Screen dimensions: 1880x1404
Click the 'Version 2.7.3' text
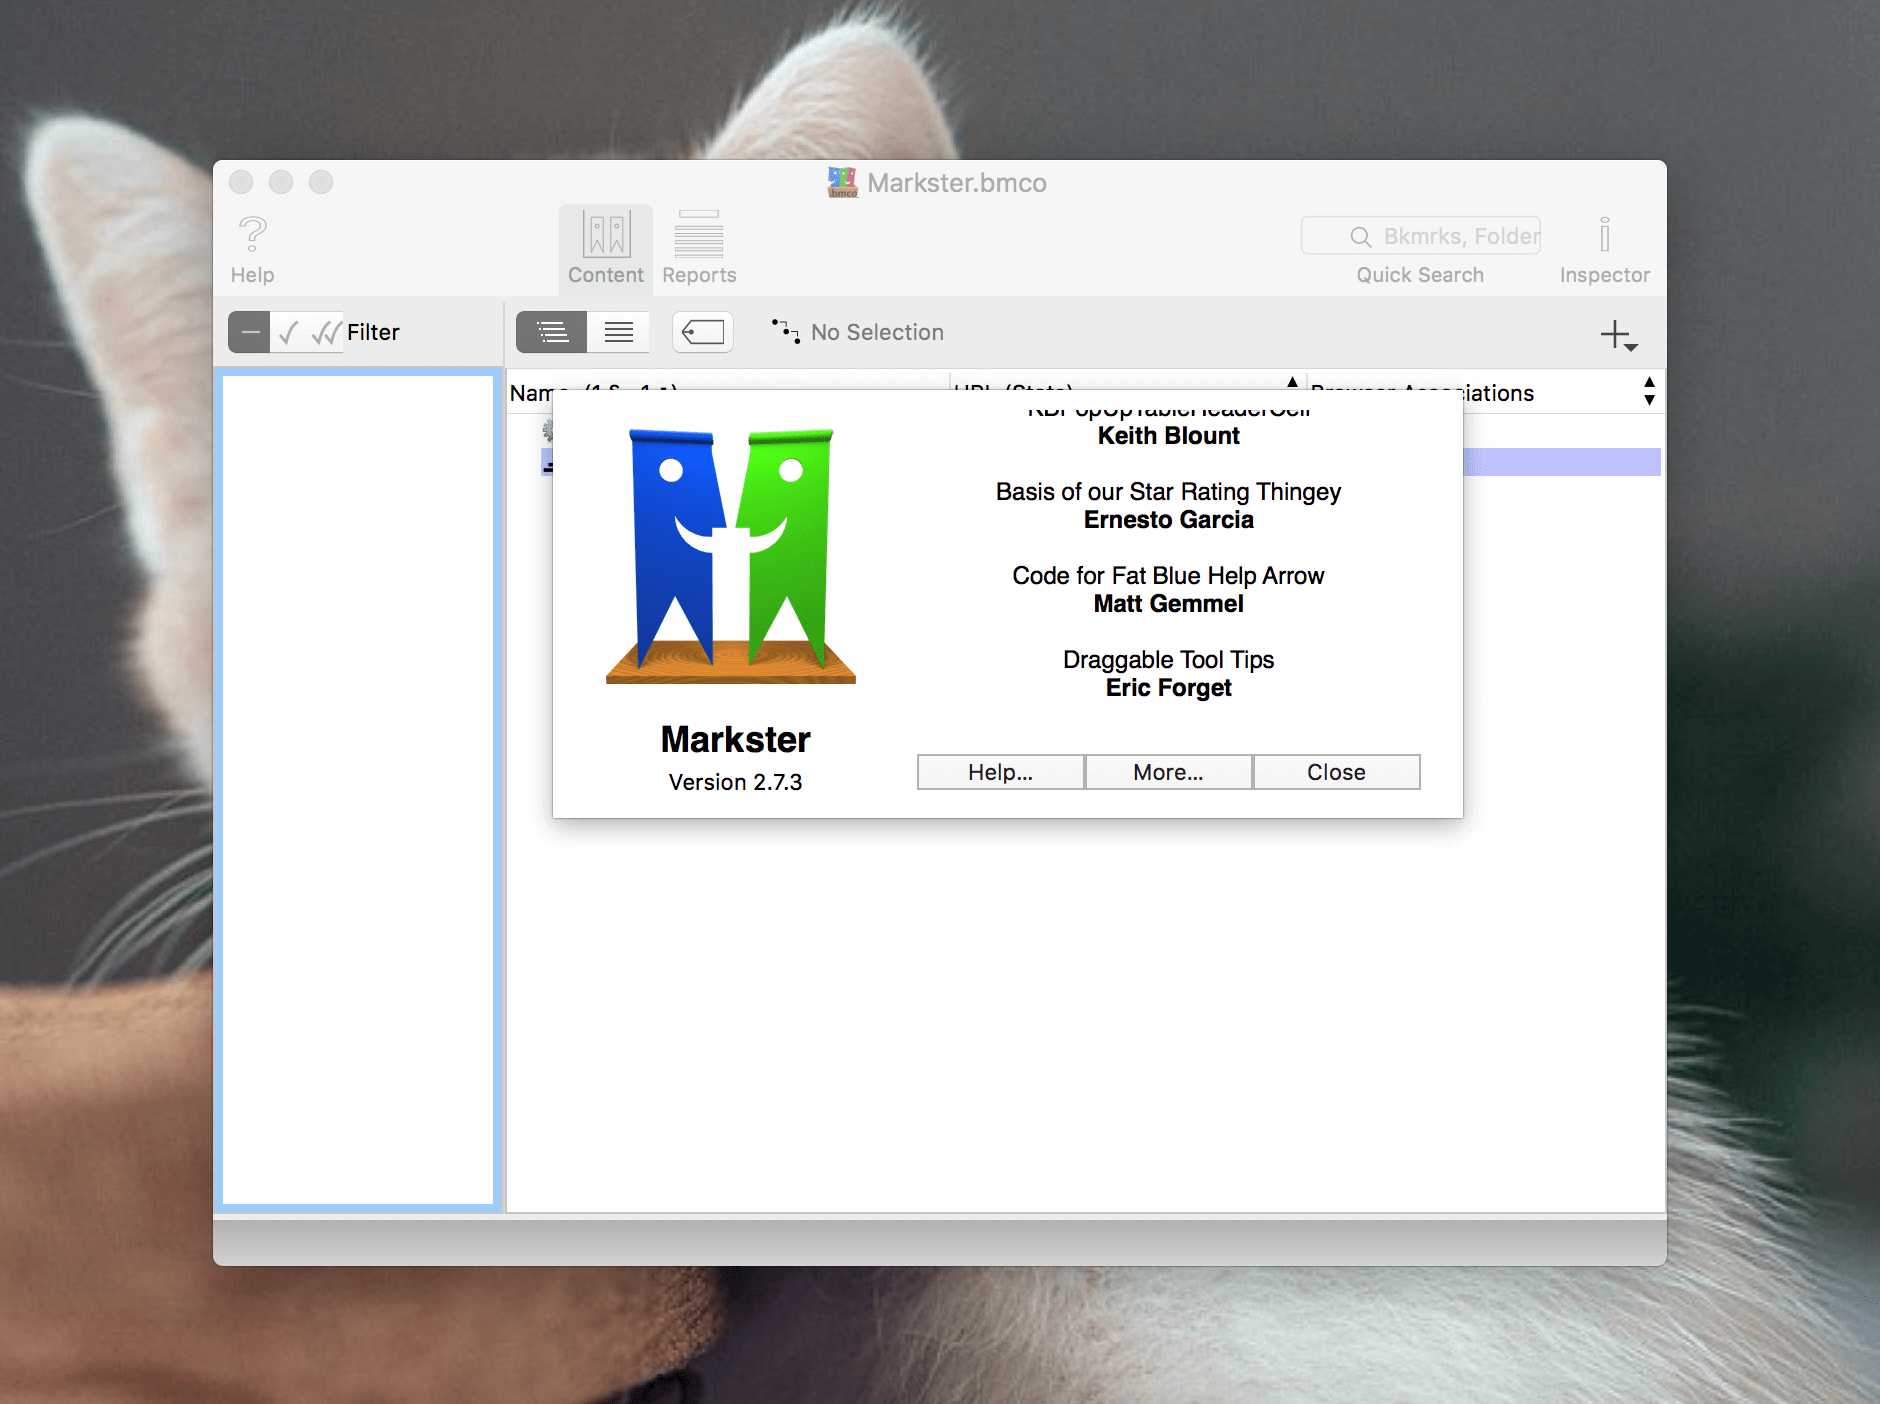[x=735, y=782]
